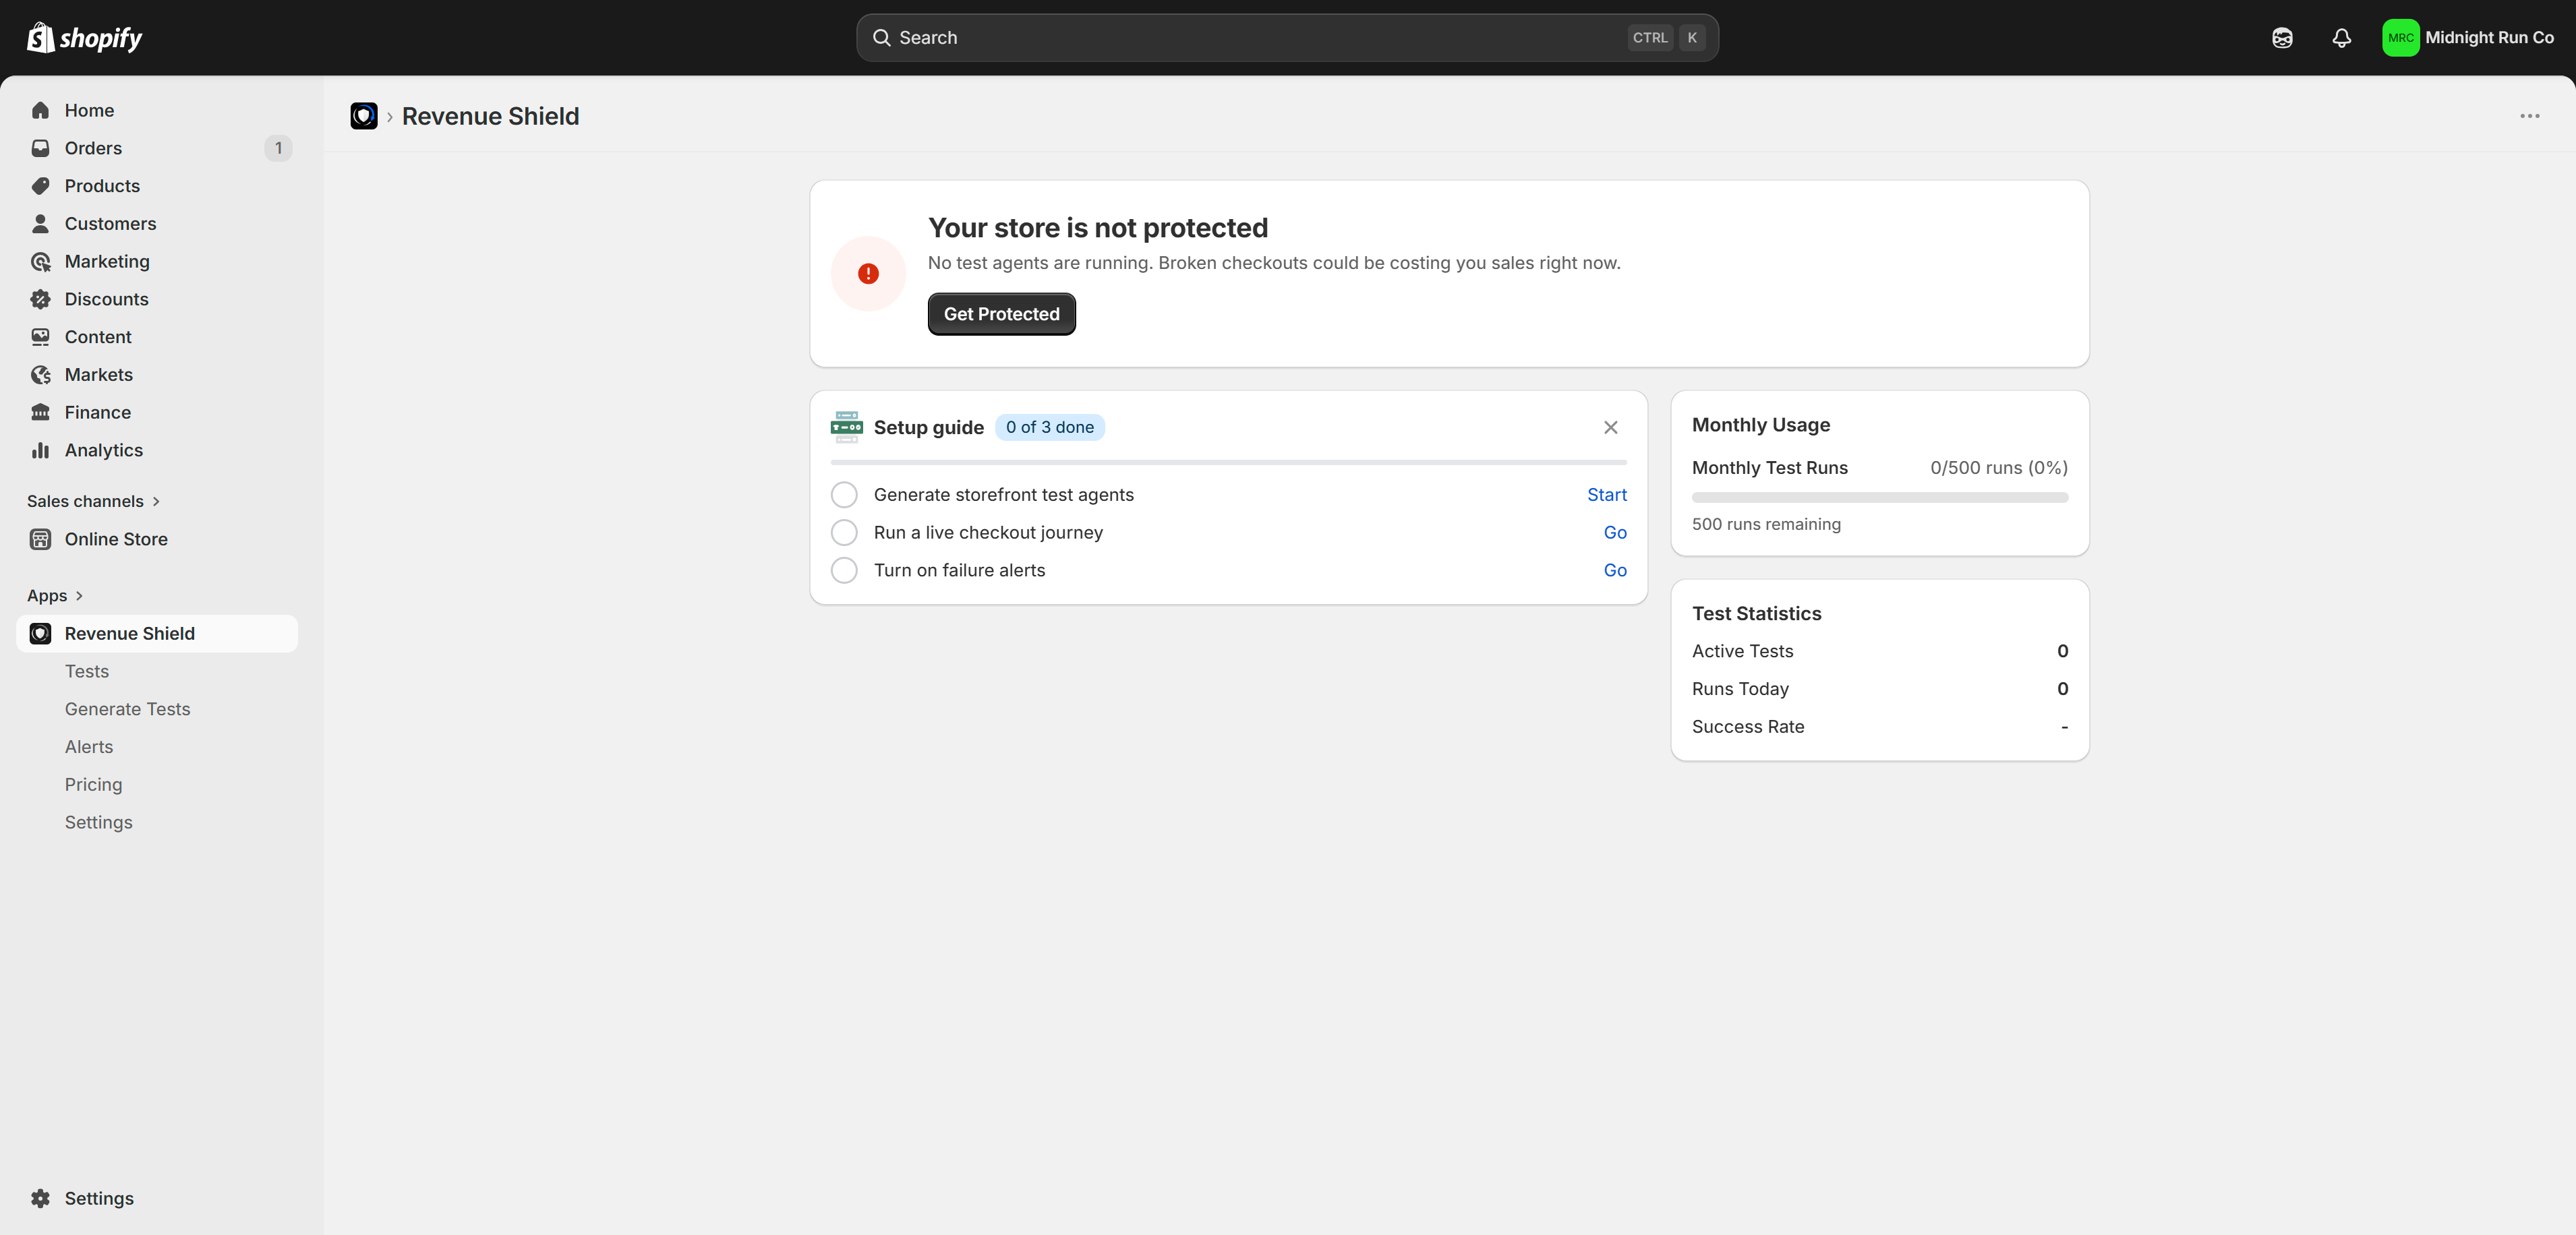Click the Orders count badge showing 1
This screenshot has height=1235, width=2576.
click(x=278, y=148)
